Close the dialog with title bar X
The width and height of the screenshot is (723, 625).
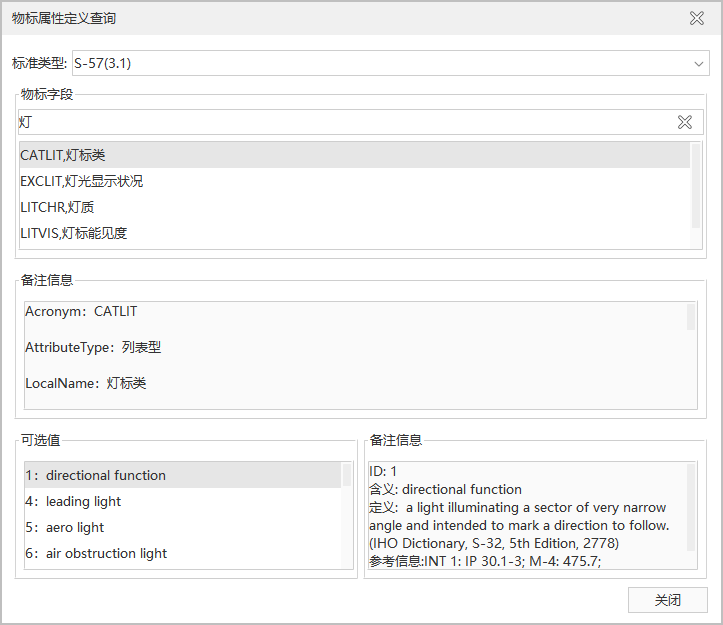point(697,18)
